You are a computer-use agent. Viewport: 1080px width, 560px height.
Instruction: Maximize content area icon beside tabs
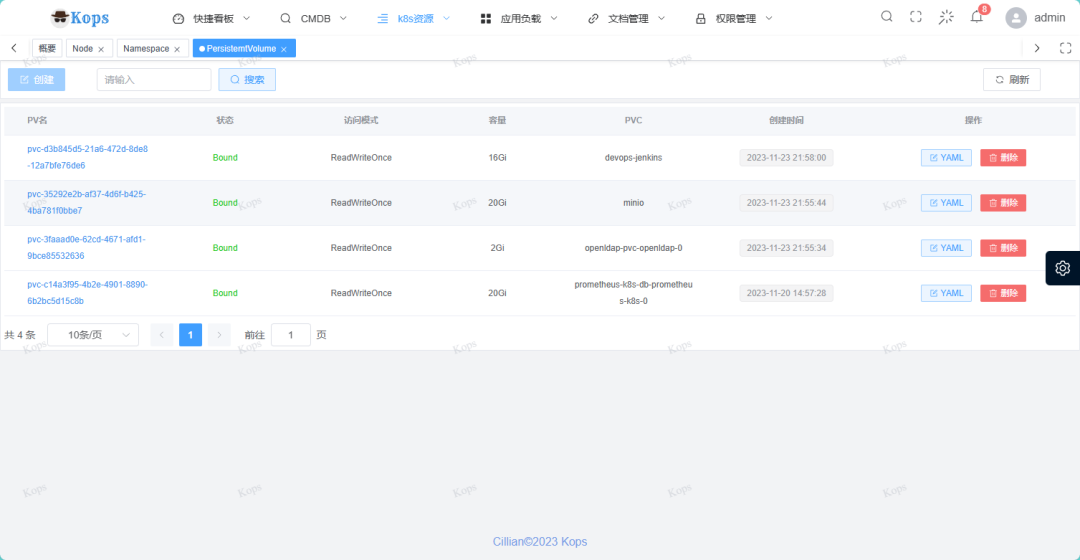click(x=1066, y=48)
